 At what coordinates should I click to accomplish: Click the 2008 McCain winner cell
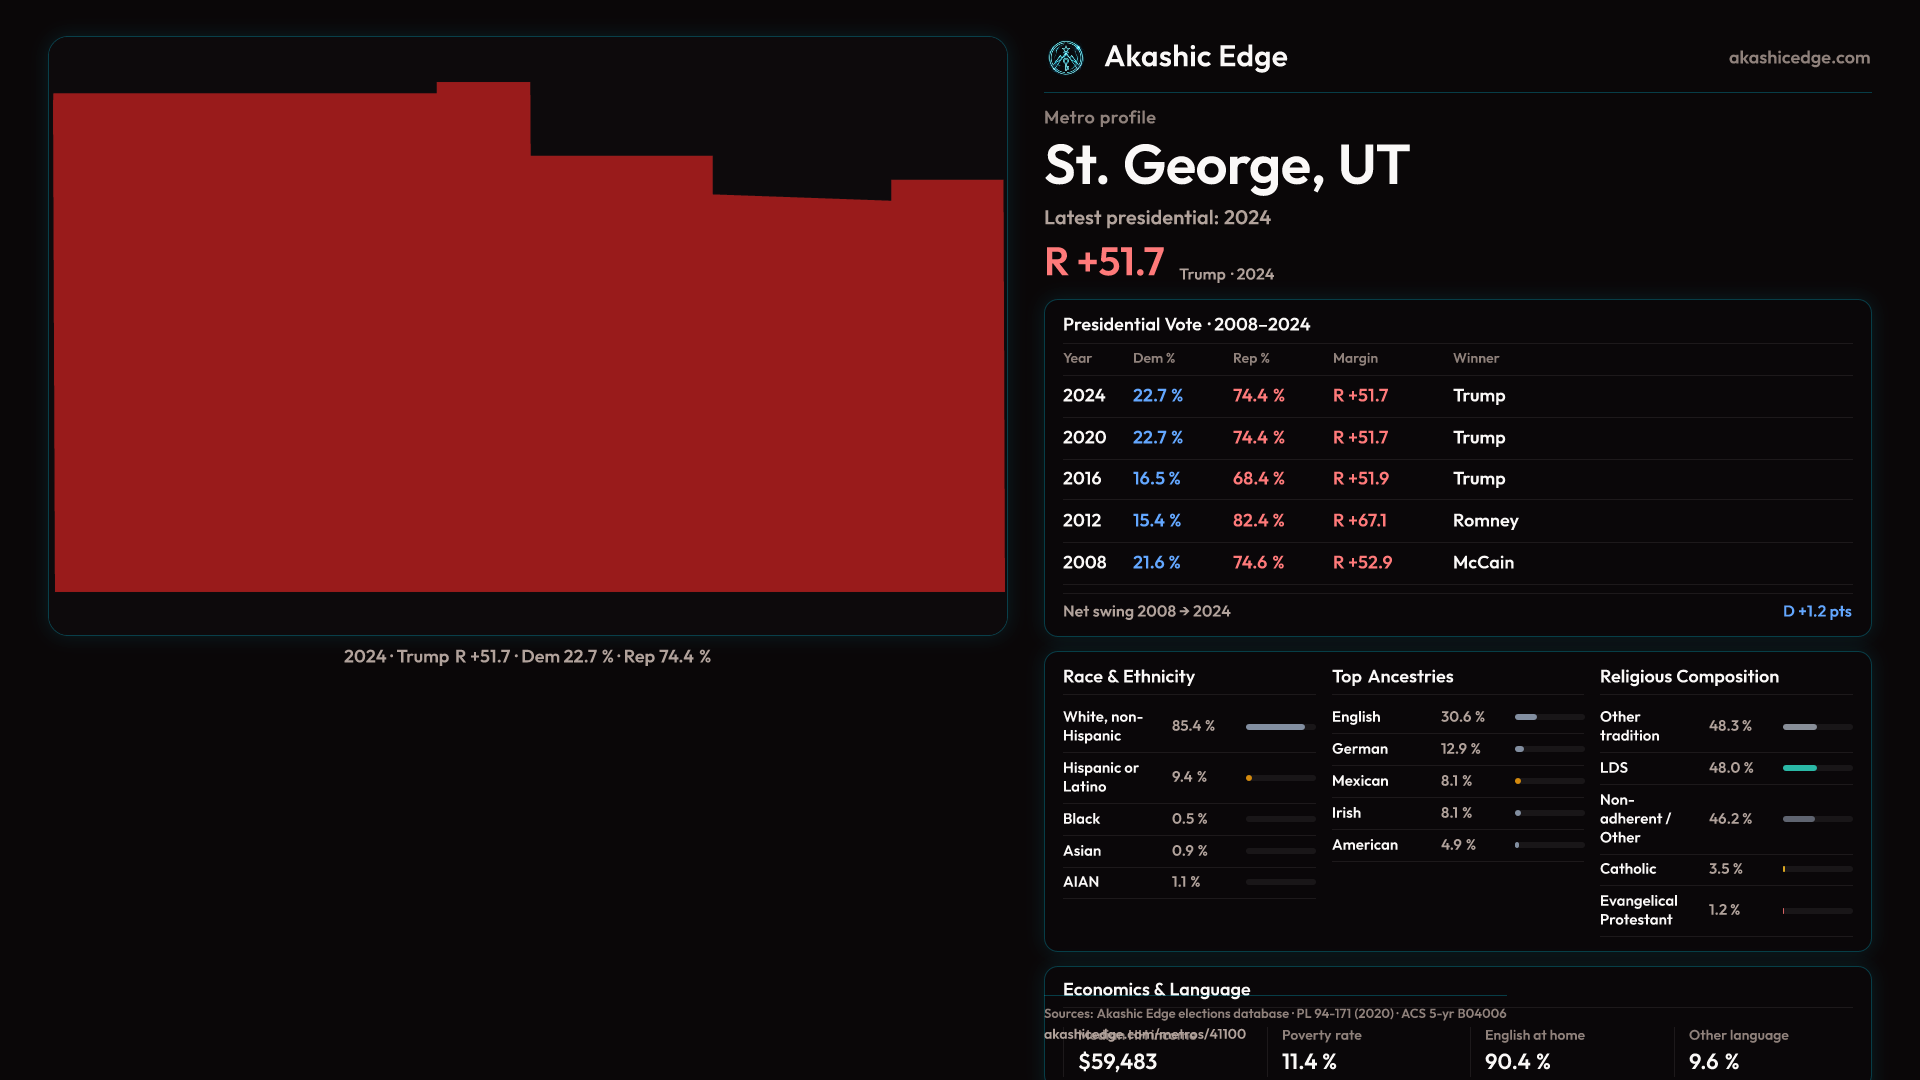(x=1482, y=563)
